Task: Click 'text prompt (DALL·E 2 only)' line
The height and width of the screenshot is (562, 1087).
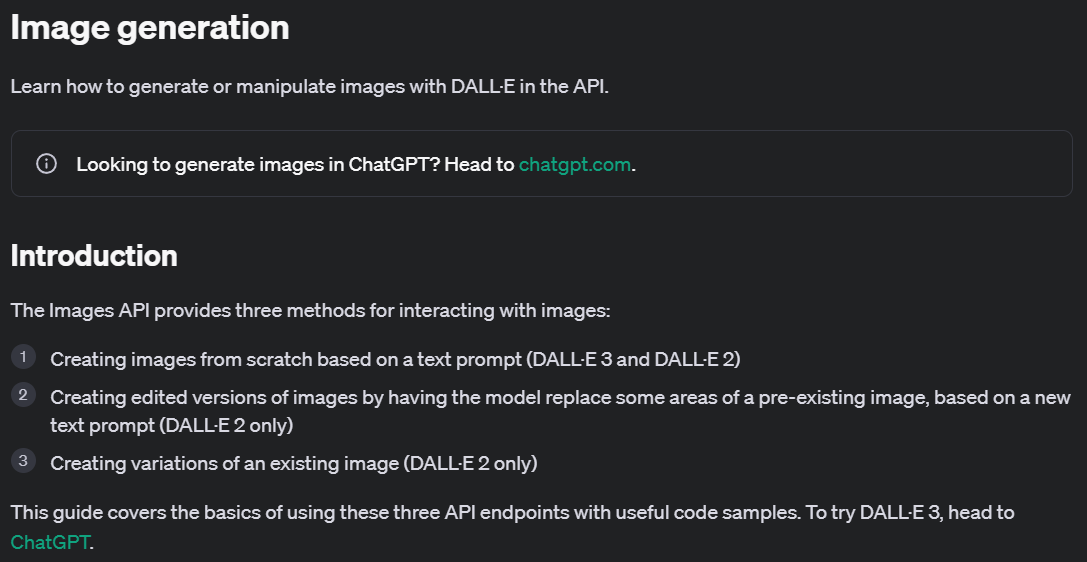Action: point(172,425)
